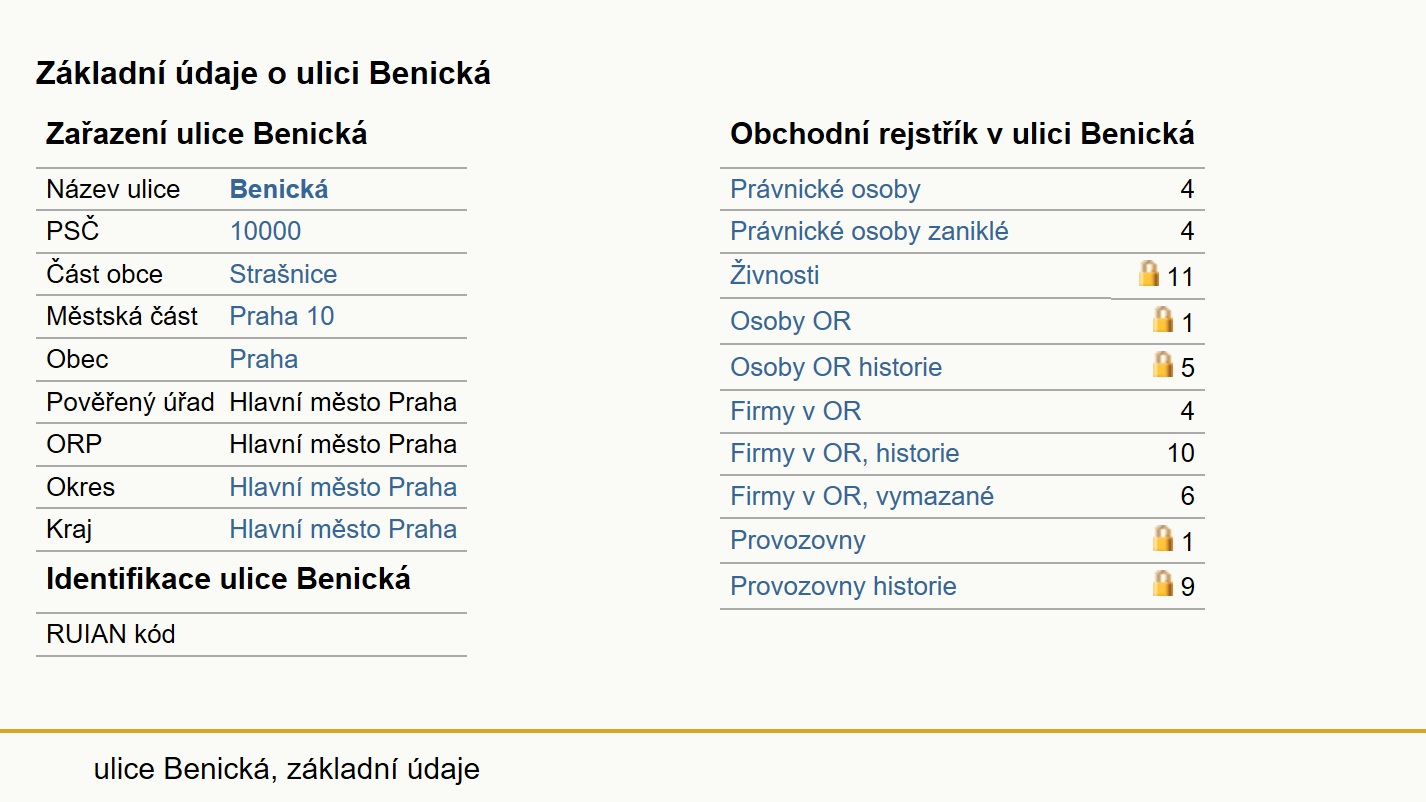Open Kraj Hlavní město Praha link
The image size is (1426, 802).
[343, 529]
